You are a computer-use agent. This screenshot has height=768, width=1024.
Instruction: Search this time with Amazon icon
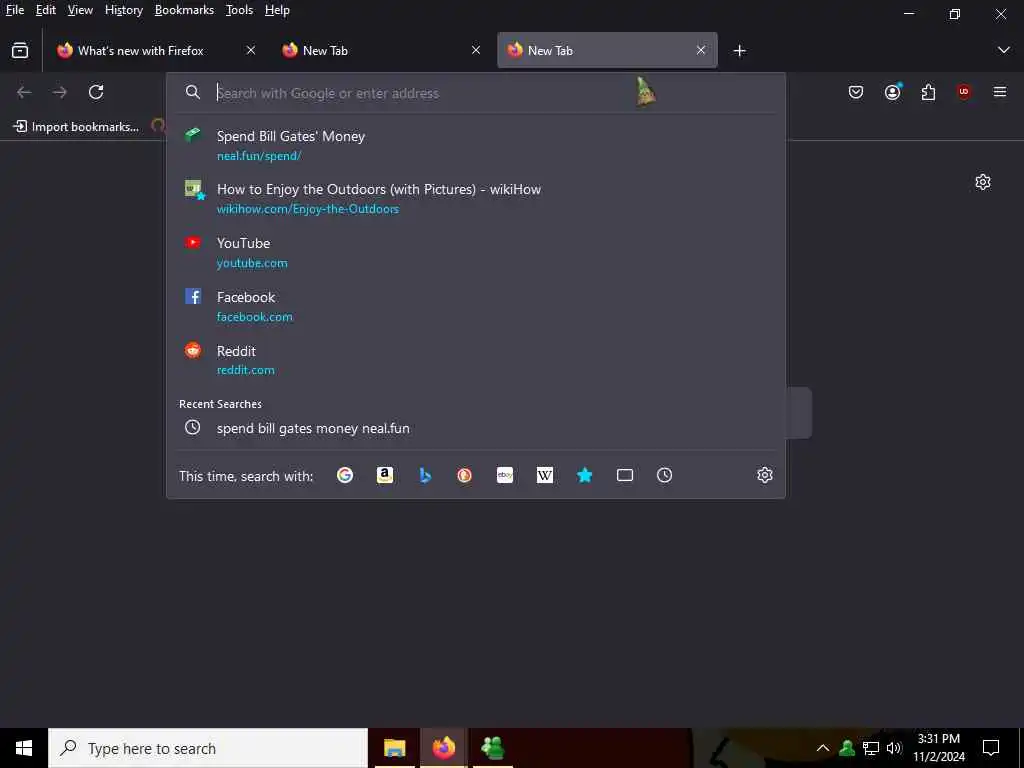(385, 475)
